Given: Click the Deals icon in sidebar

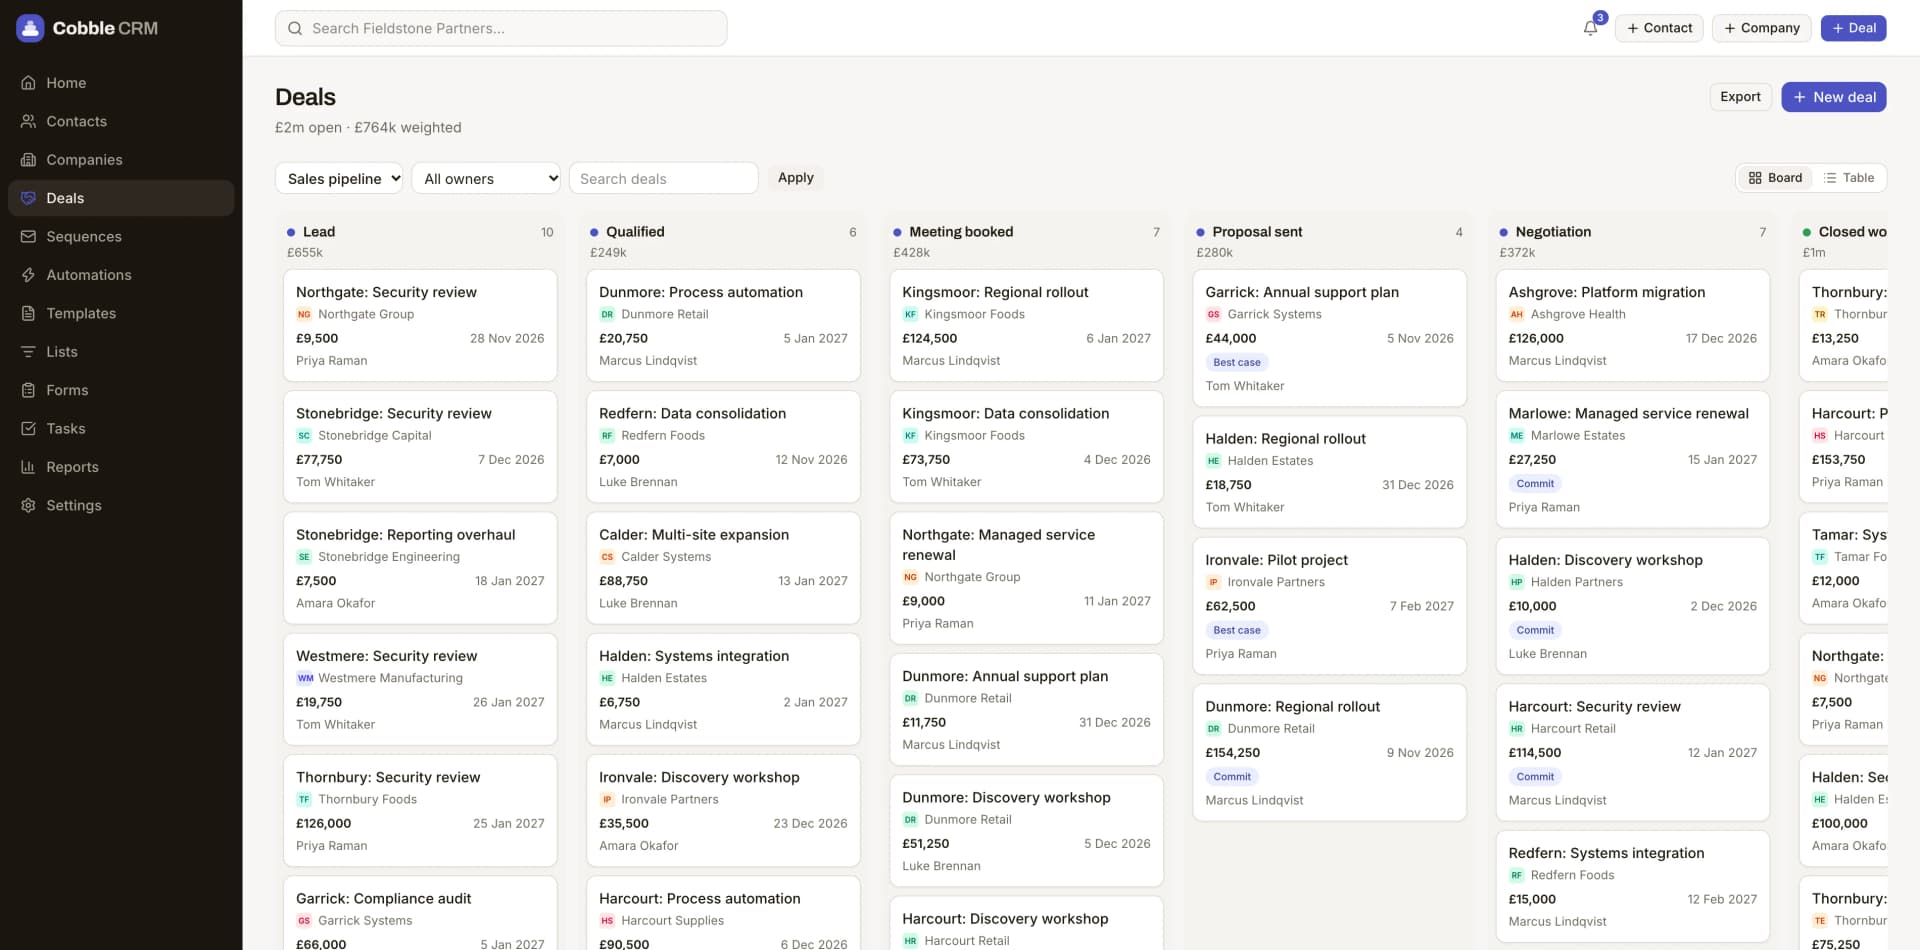Looking at the screenshot, I should coord(28,198).
